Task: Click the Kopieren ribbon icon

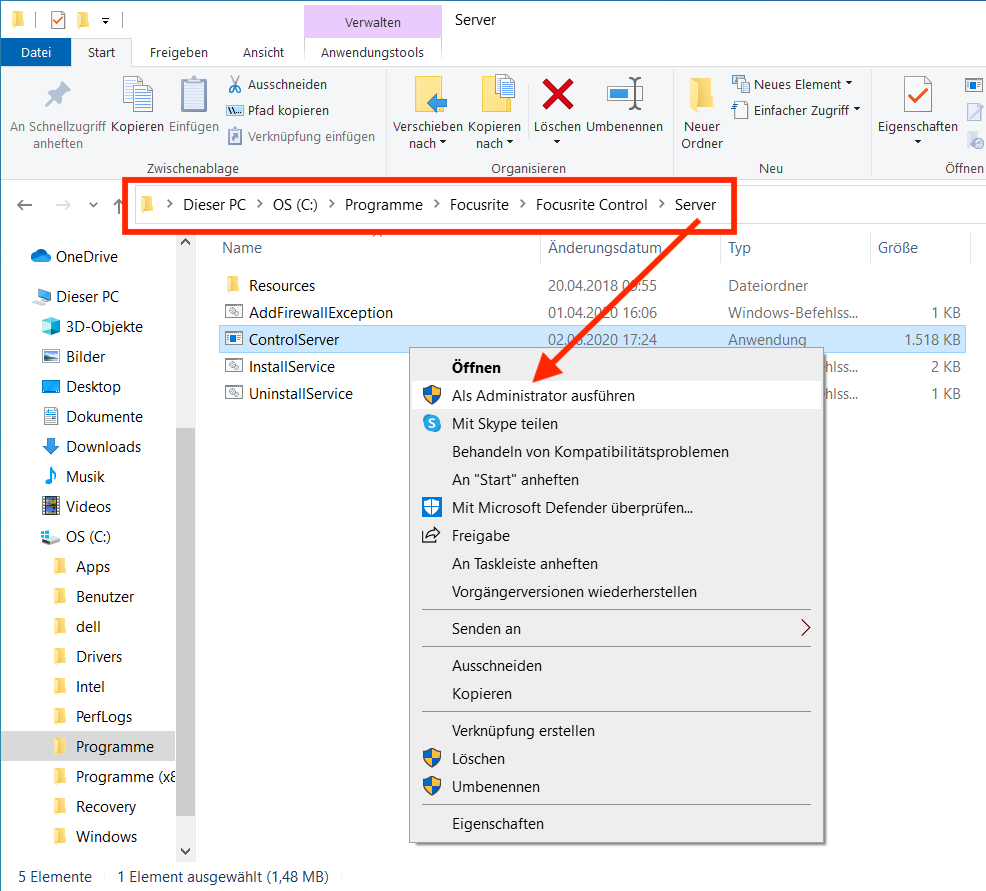Action: click(137, 97)
